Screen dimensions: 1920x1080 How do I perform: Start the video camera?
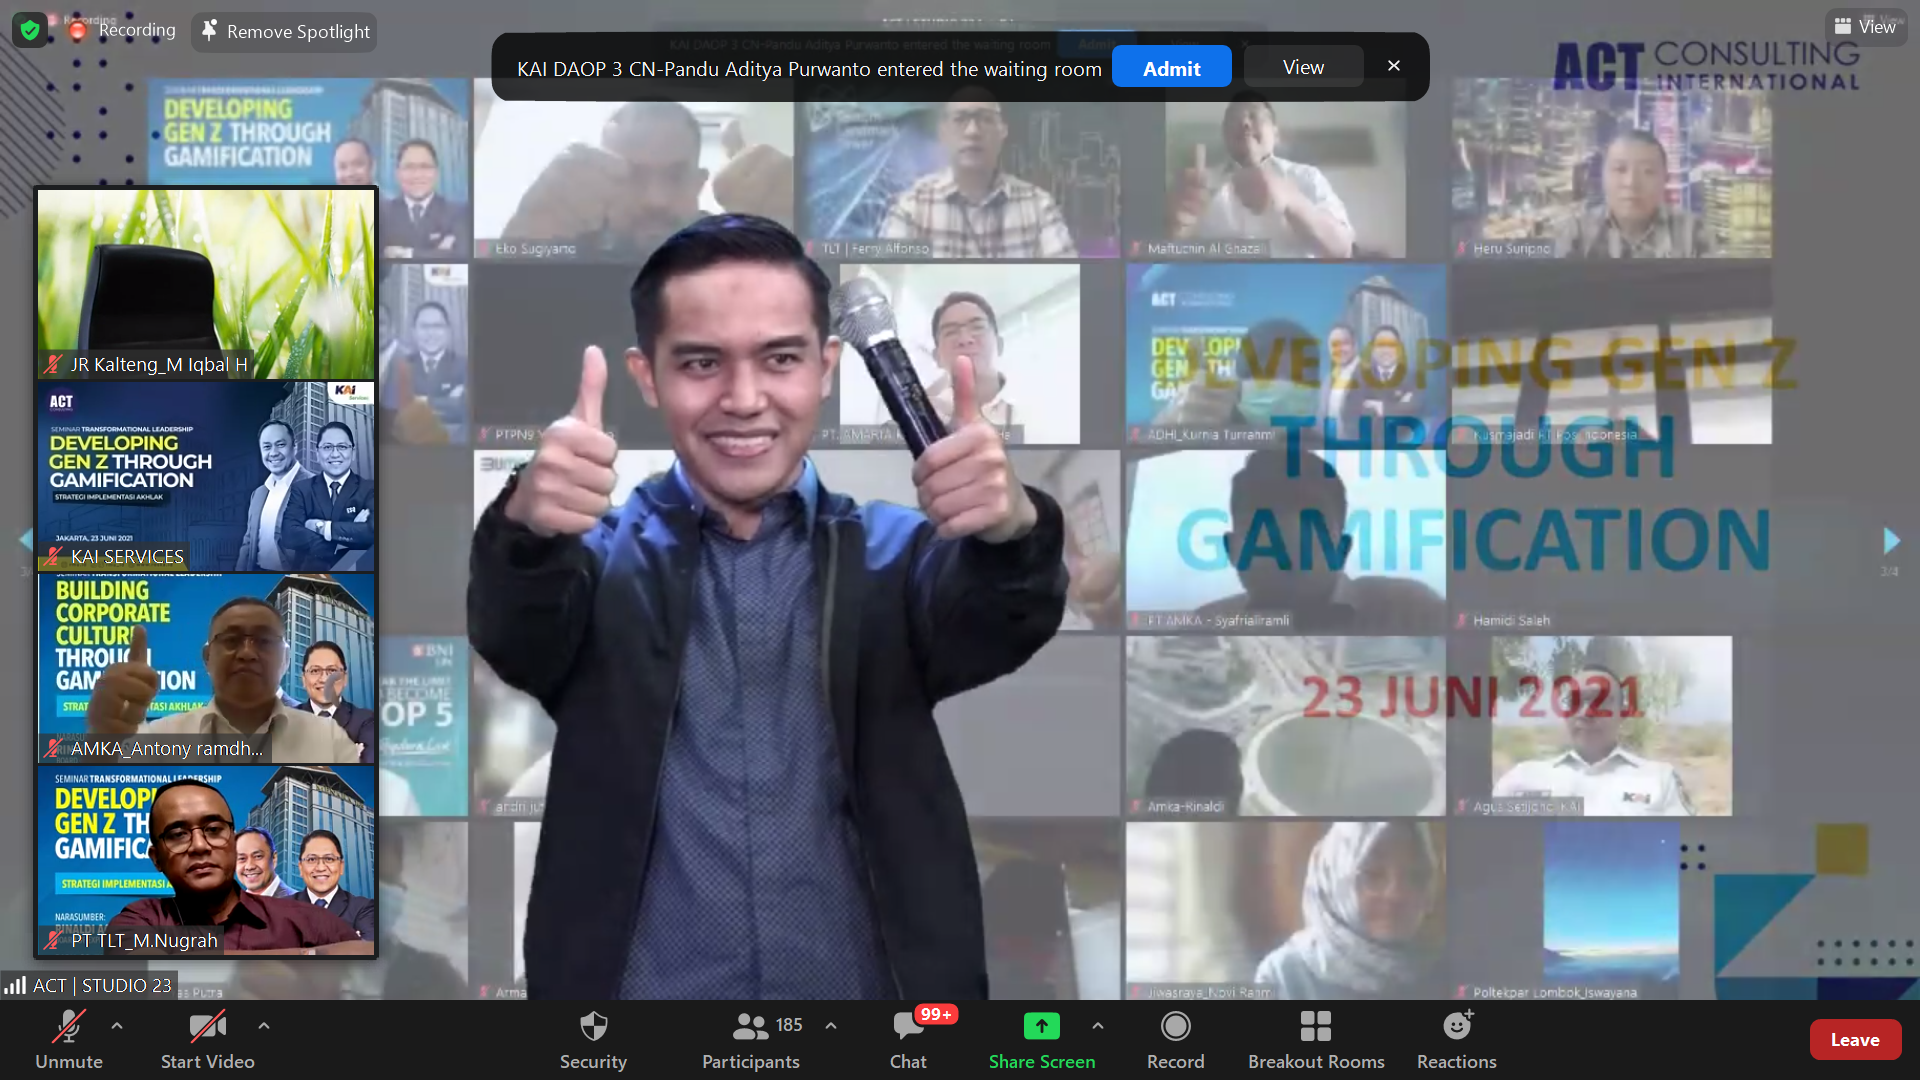click(x=207, y=1039)
